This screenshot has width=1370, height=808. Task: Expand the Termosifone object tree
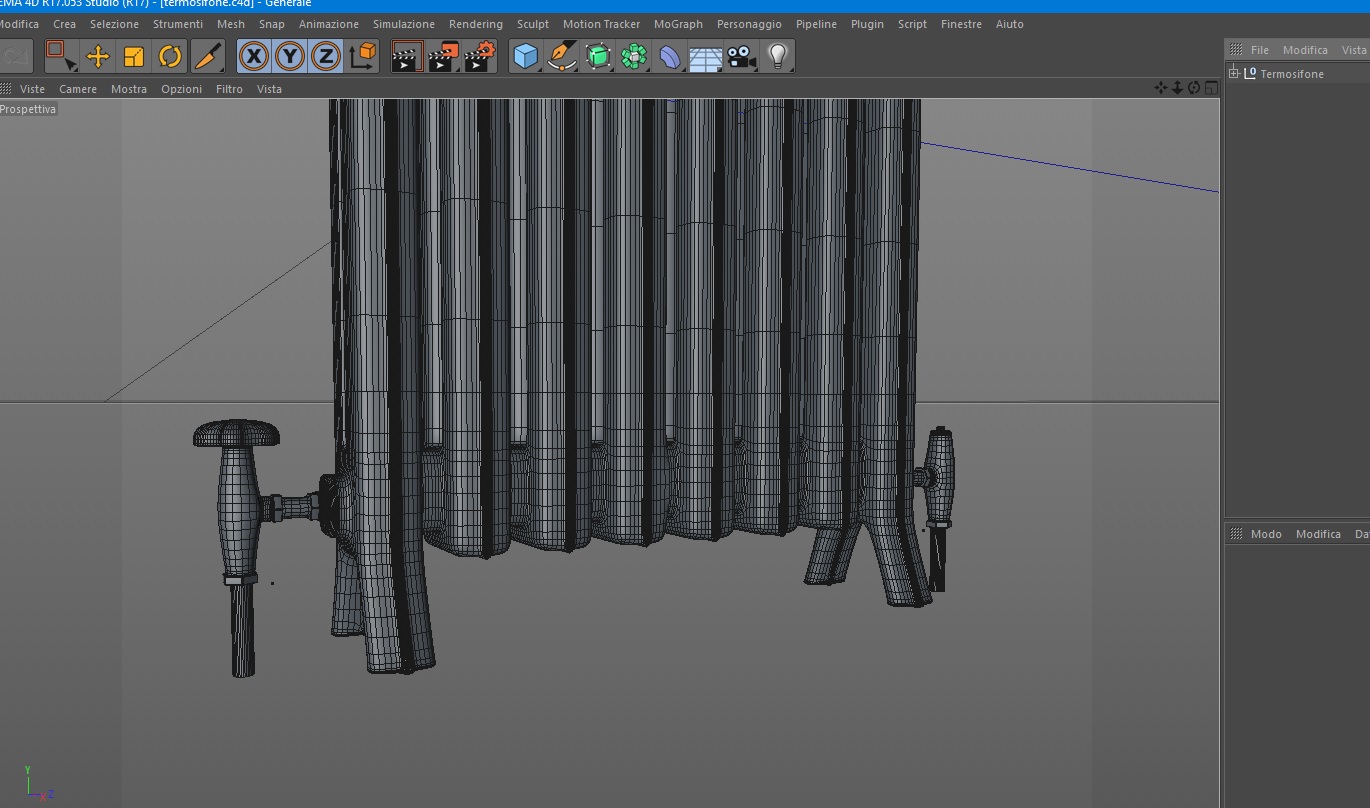tap(1234, 73)
